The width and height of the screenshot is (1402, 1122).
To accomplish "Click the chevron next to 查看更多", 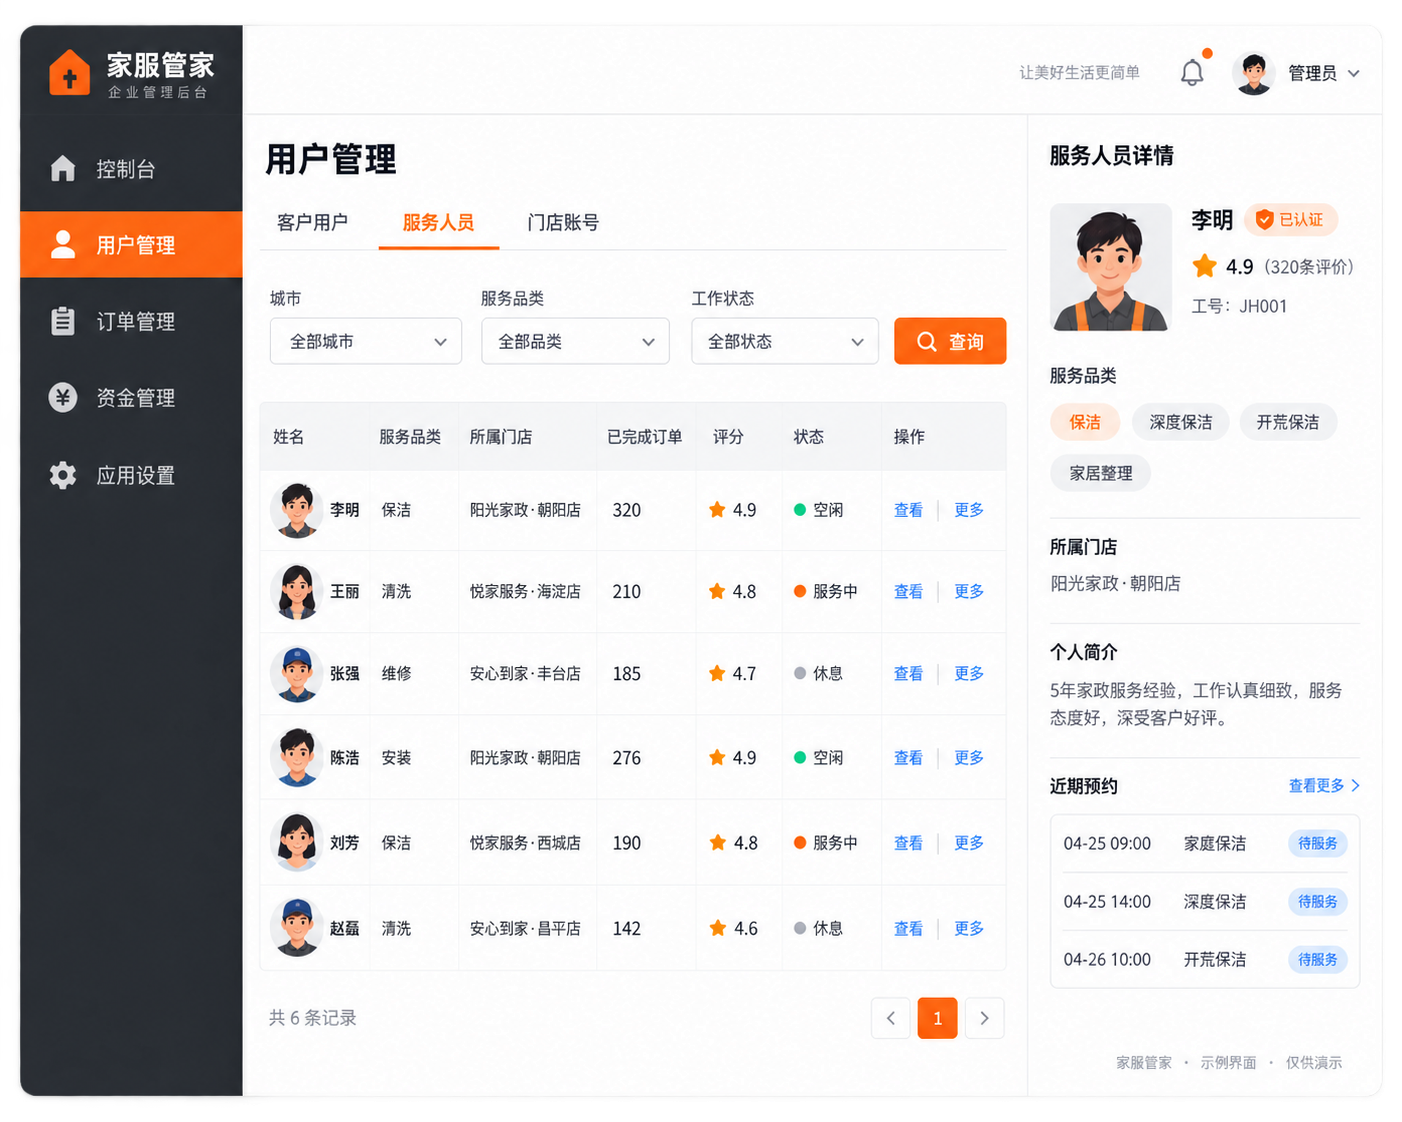I will coord(1355,786).
